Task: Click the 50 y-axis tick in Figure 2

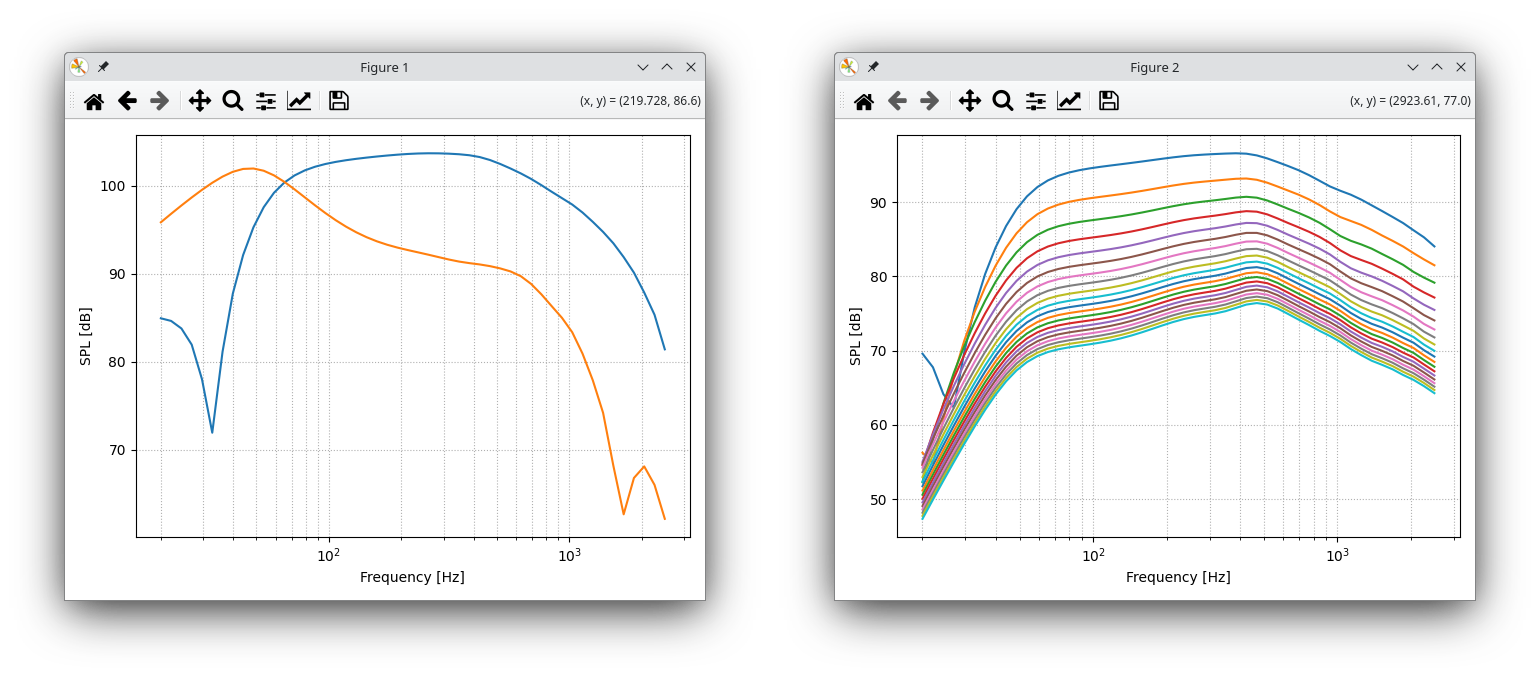Action: (880, 500)
